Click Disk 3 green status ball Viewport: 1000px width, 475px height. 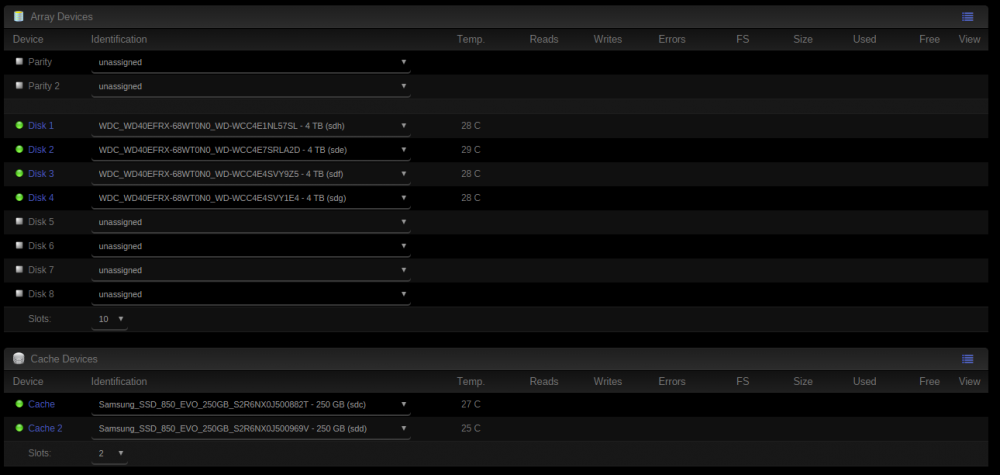tap(19, 173)
